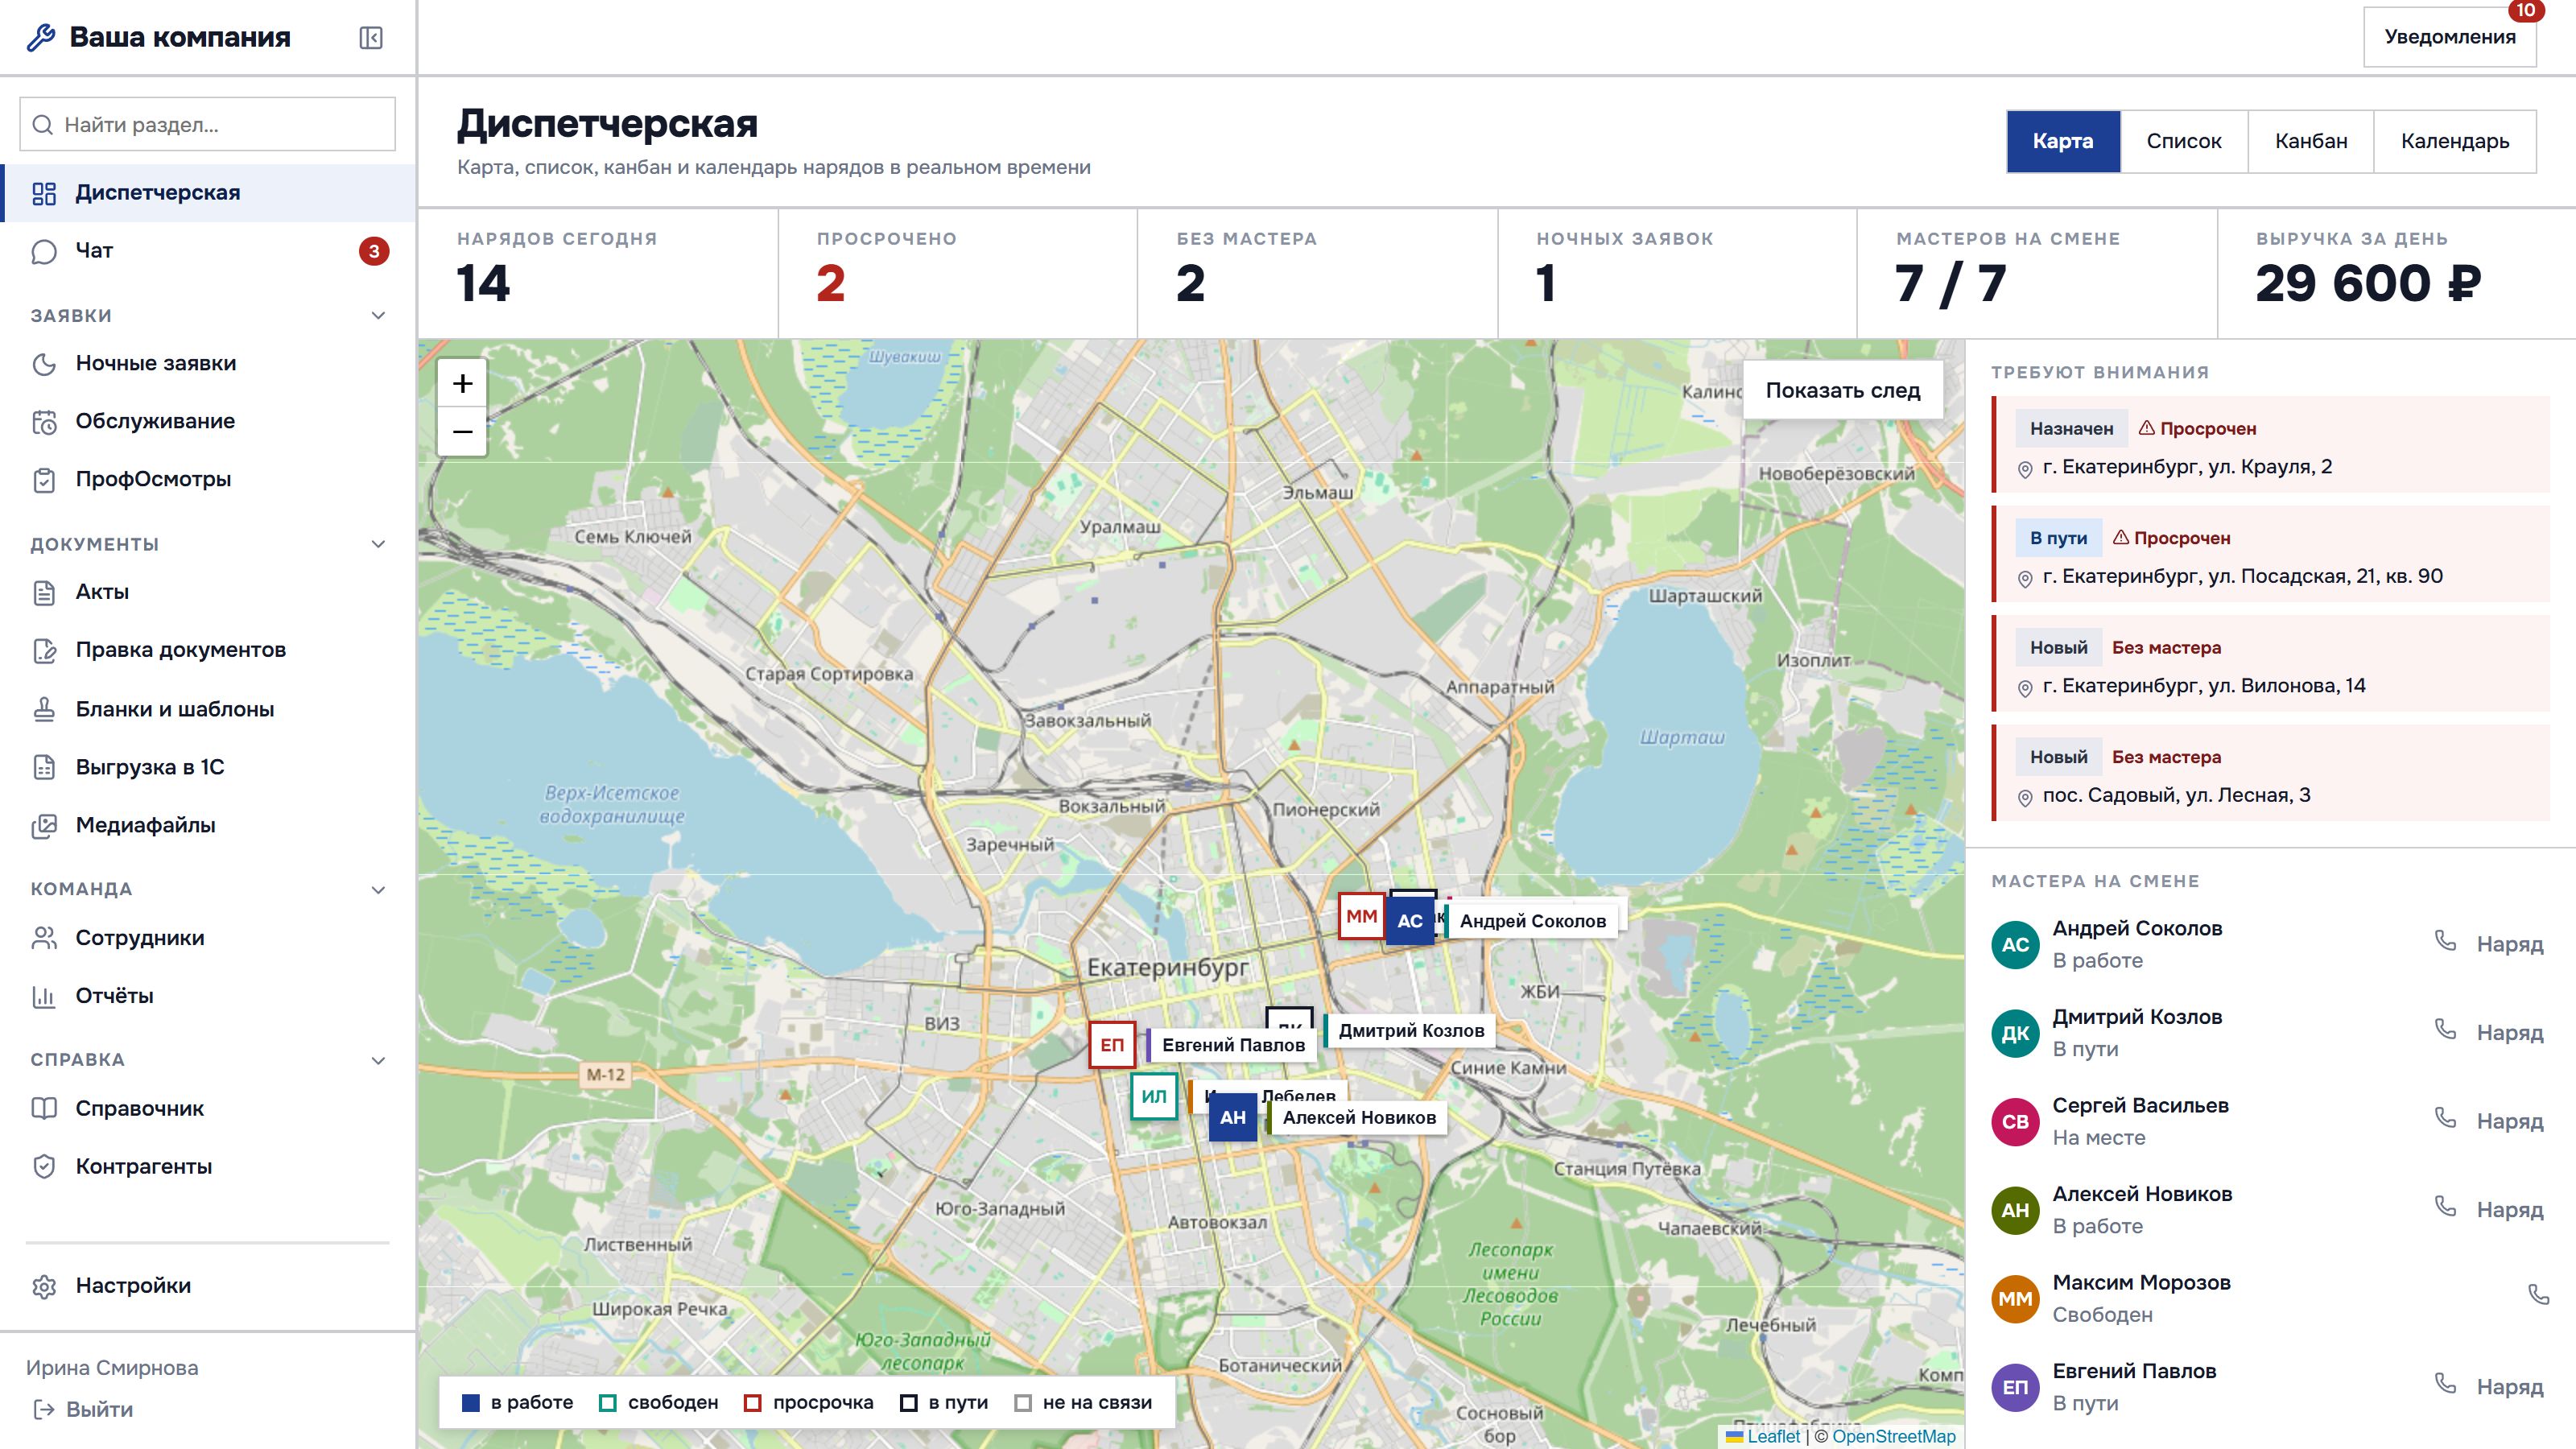Switch to the Канбан view tab

(x=2311, y=142)
